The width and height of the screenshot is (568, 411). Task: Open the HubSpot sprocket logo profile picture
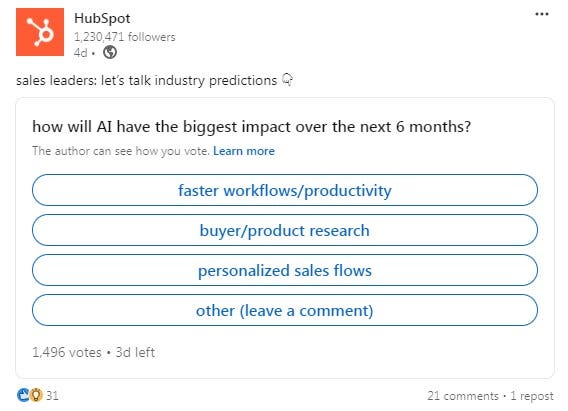(x=40, y=32)
